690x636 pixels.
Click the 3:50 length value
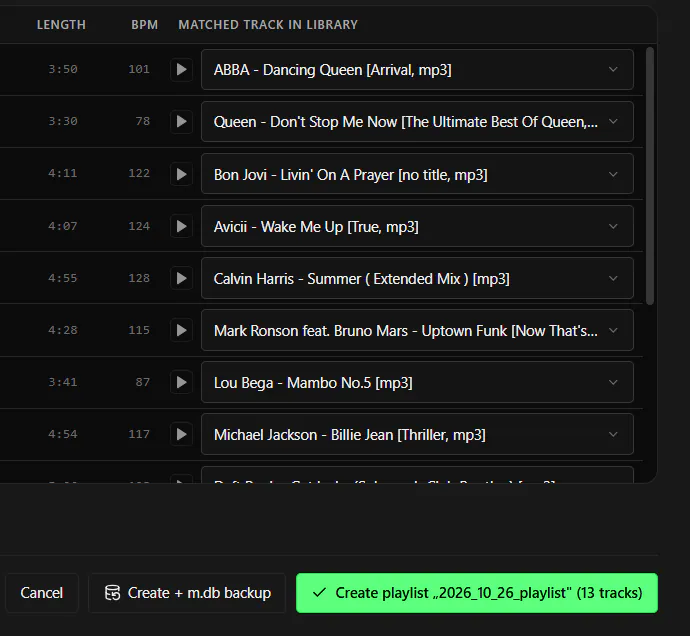[x=63, y=70]
